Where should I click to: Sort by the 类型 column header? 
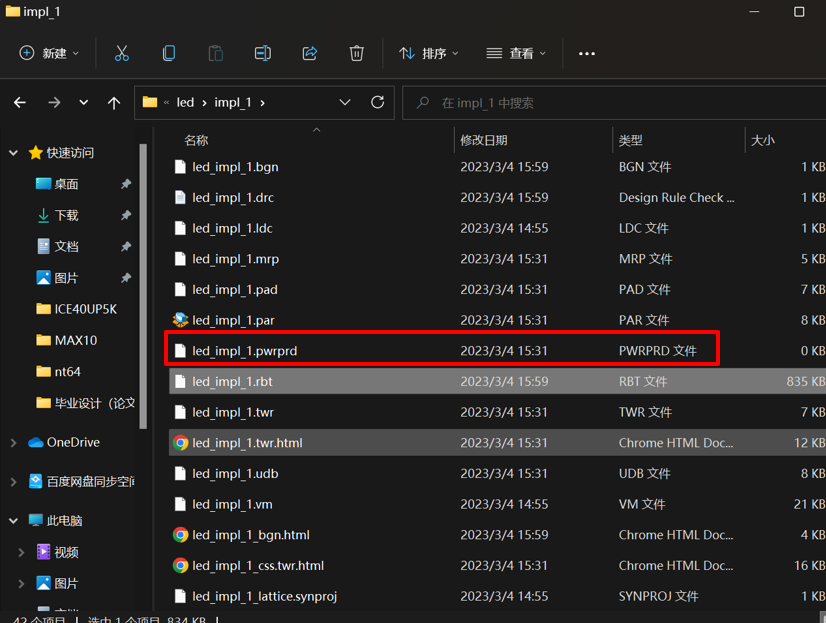click(x=631, y=141)
